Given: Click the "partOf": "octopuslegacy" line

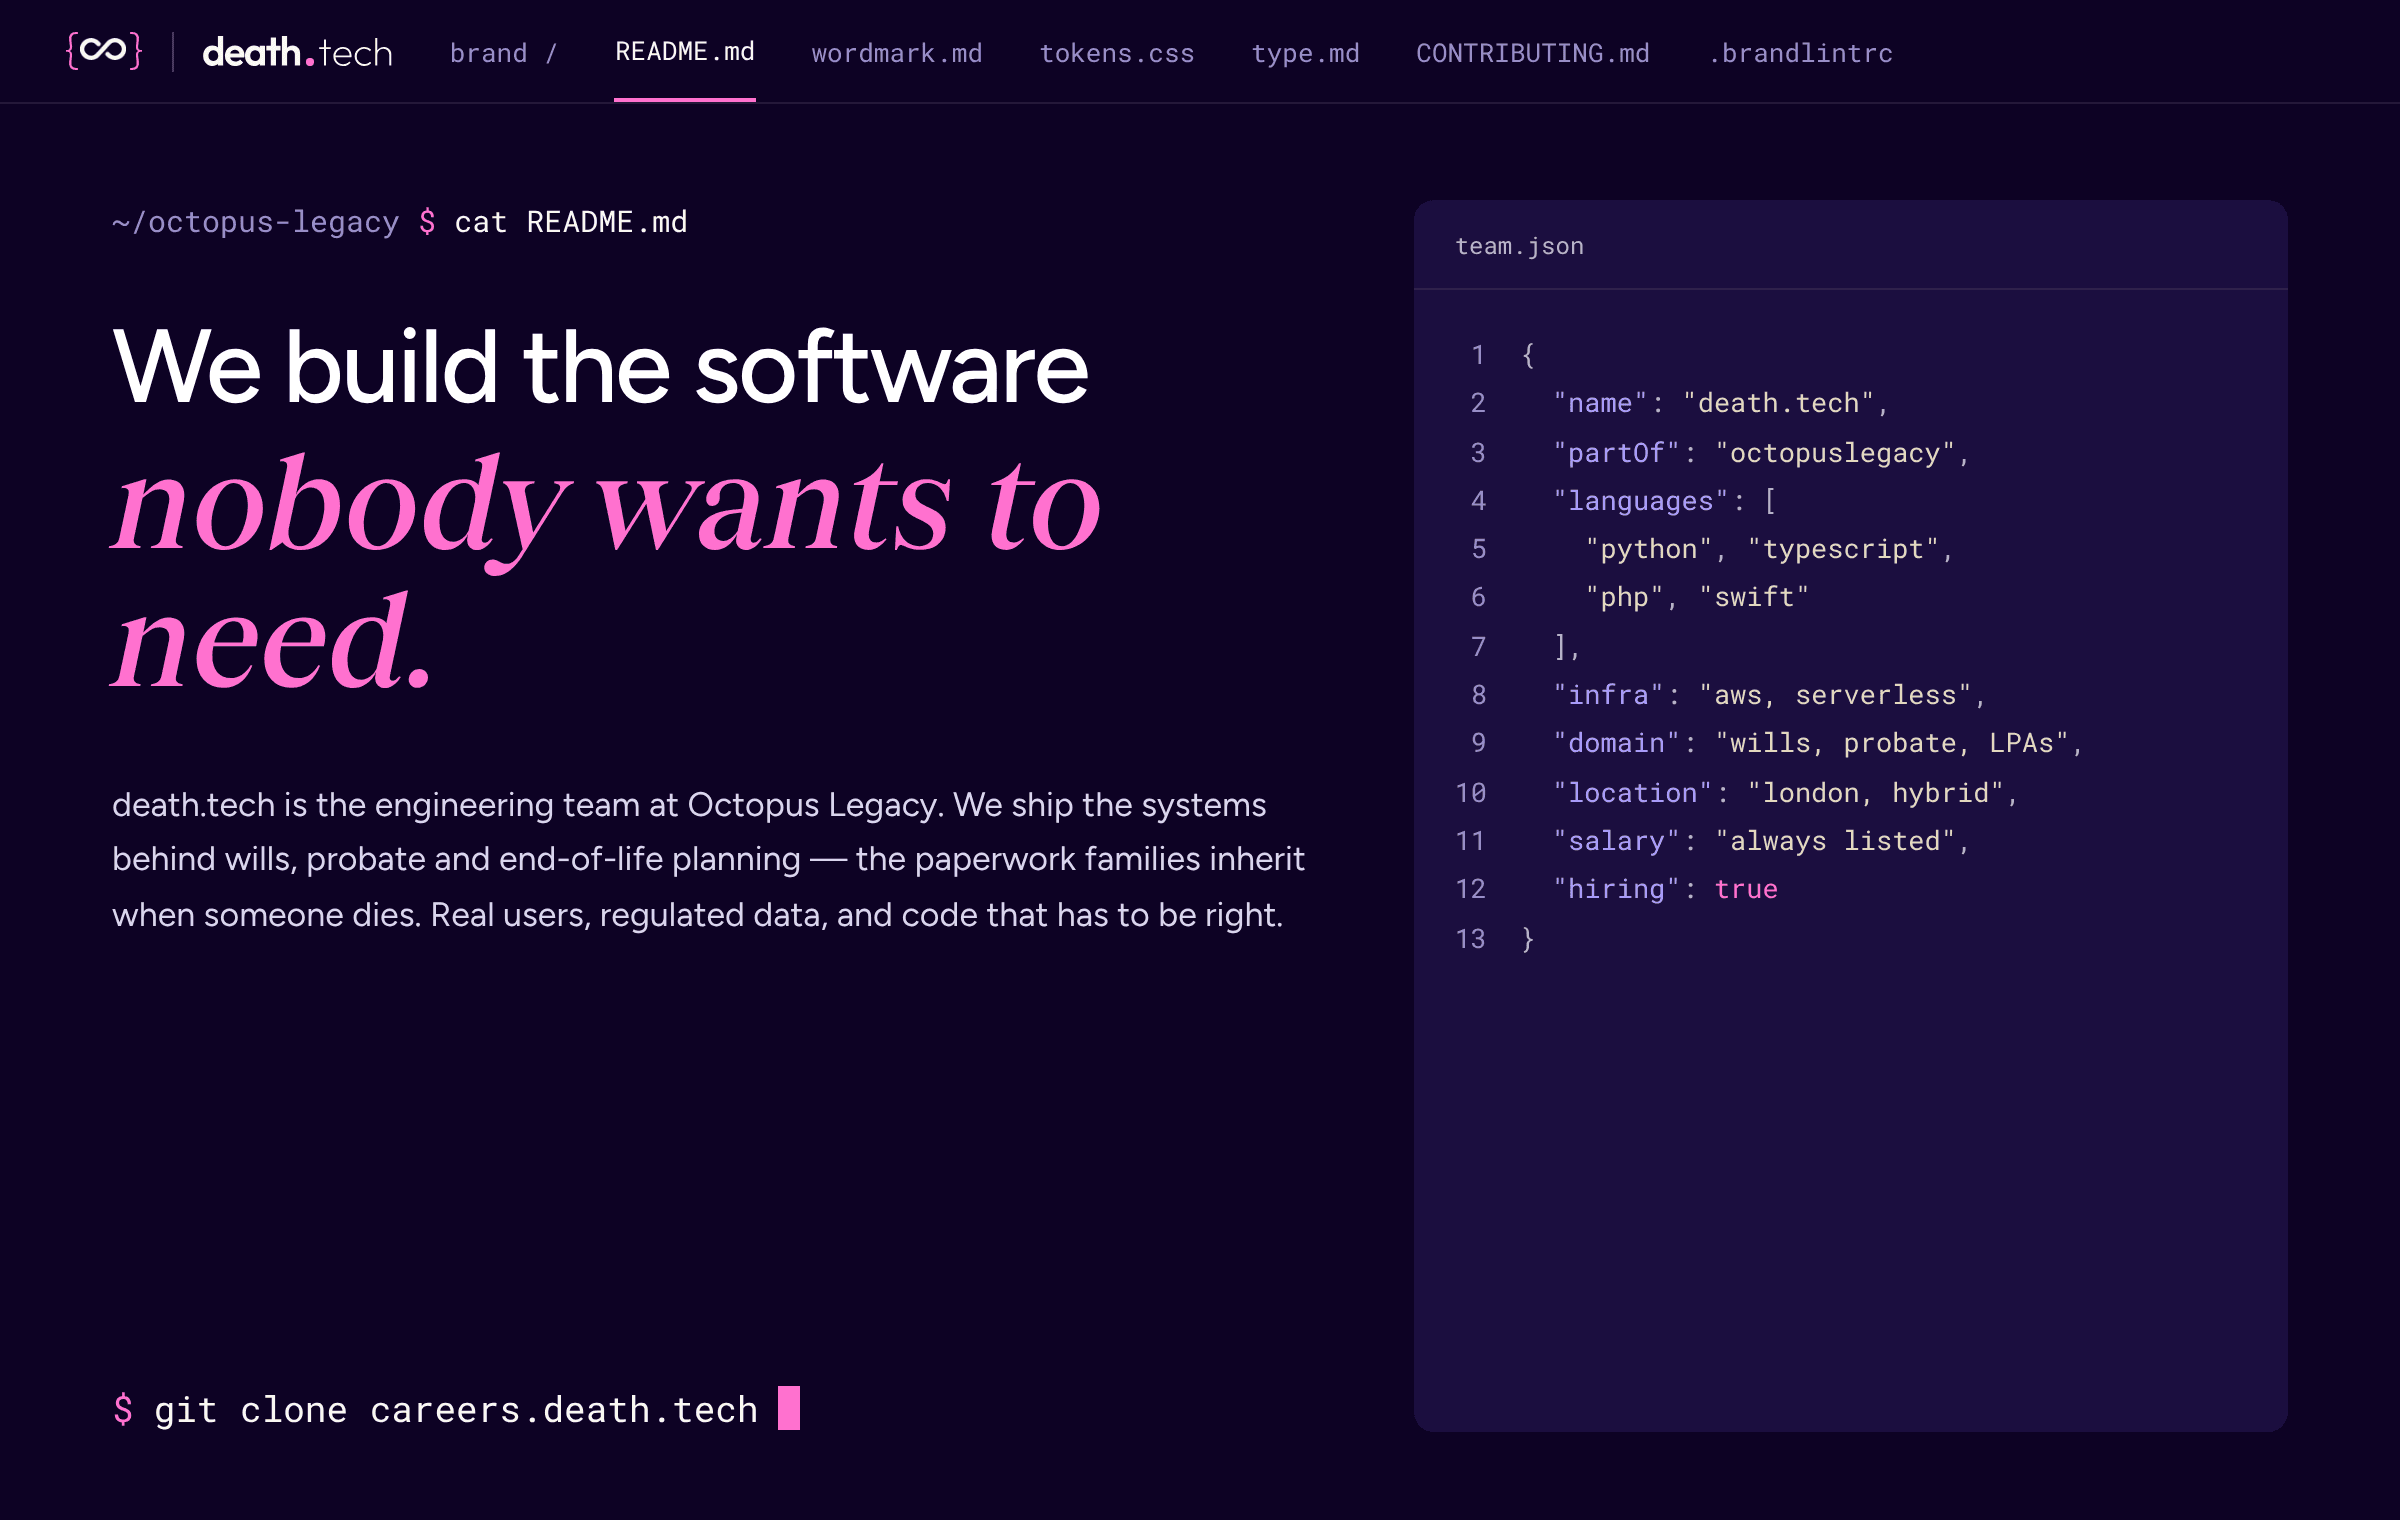Looking at the screenshot, I should pyautogui.click(x=1761, y=453).
